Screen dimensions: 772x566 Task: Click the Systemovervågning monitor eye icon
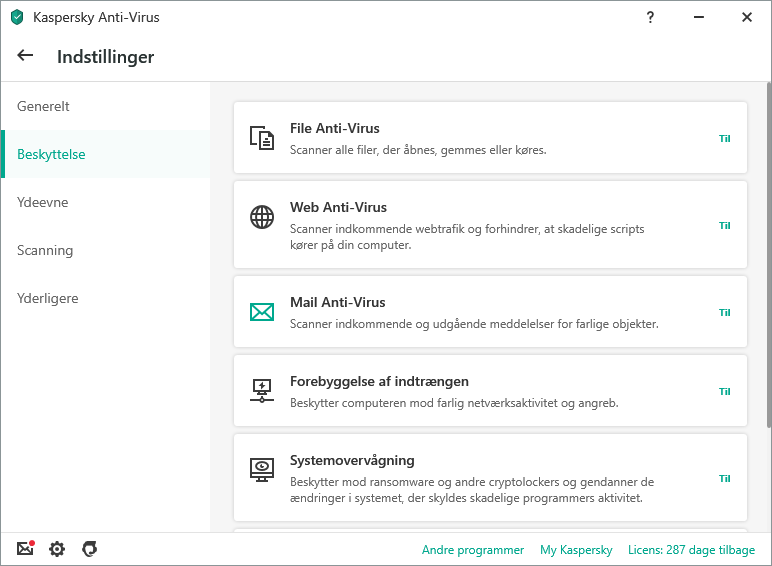coord(262,470)
